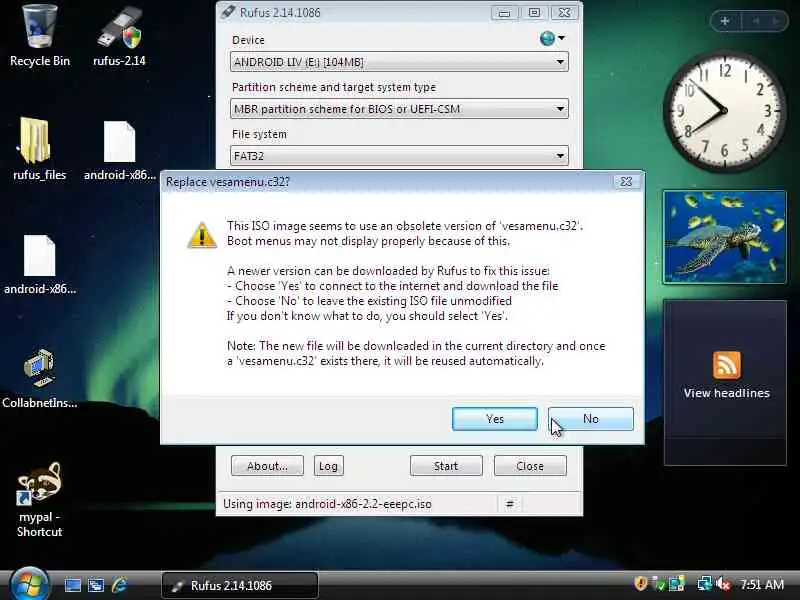The image size is (800, 600).
Task: Expand the File system FAT32 dropdown
Action: click(x=399, y=156)
